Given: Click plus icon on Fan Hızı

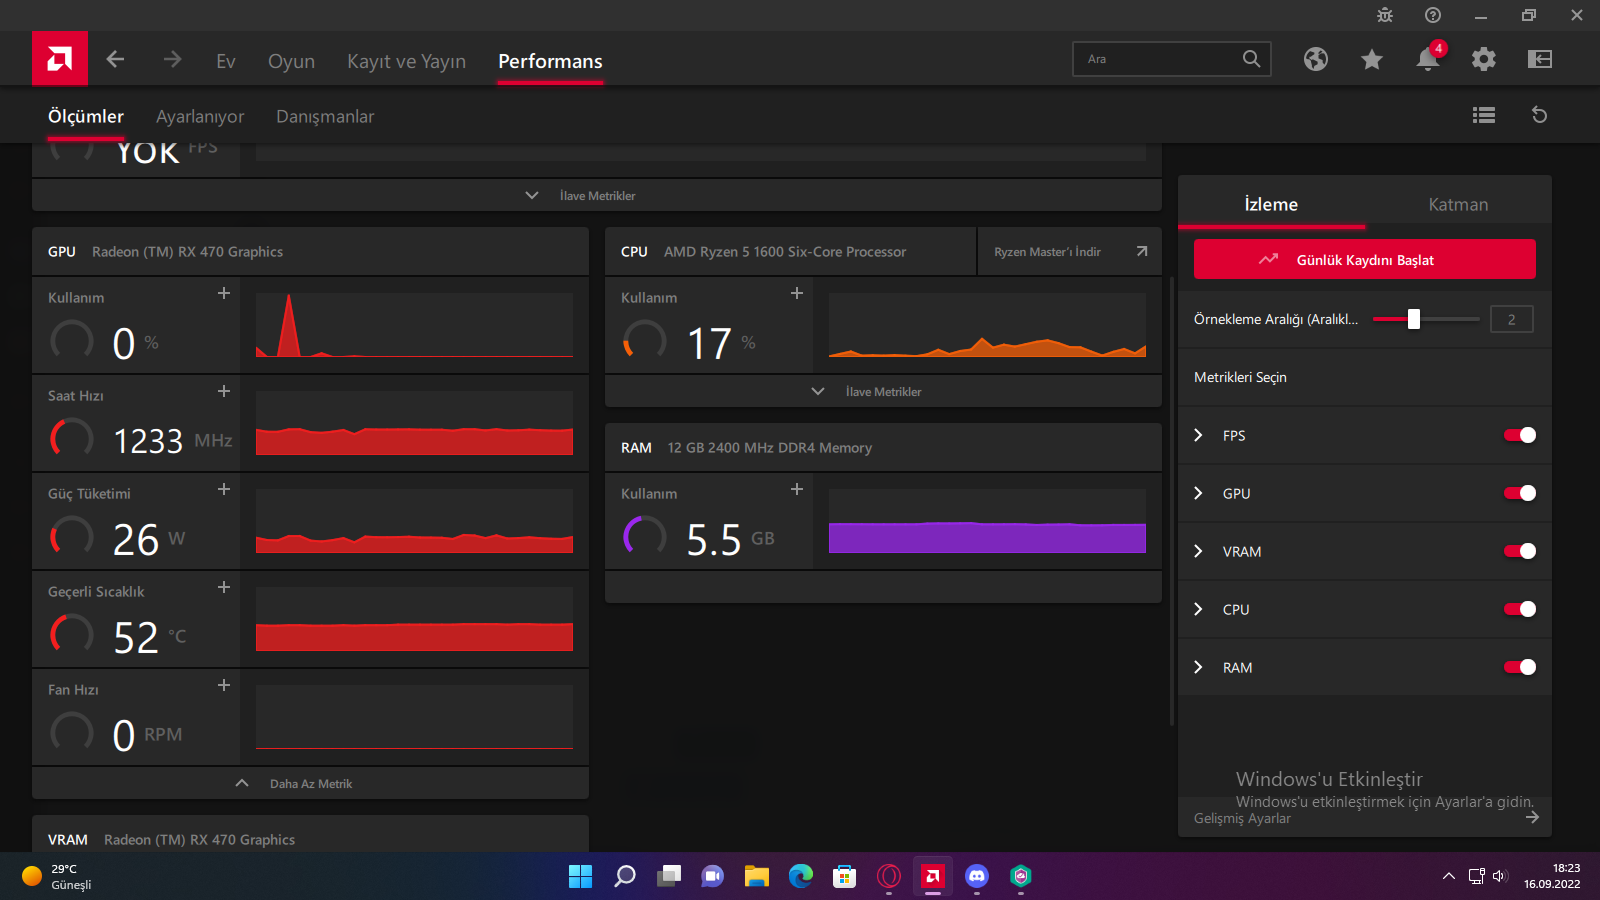Looking at the screenshot, I should coord(224,685).
